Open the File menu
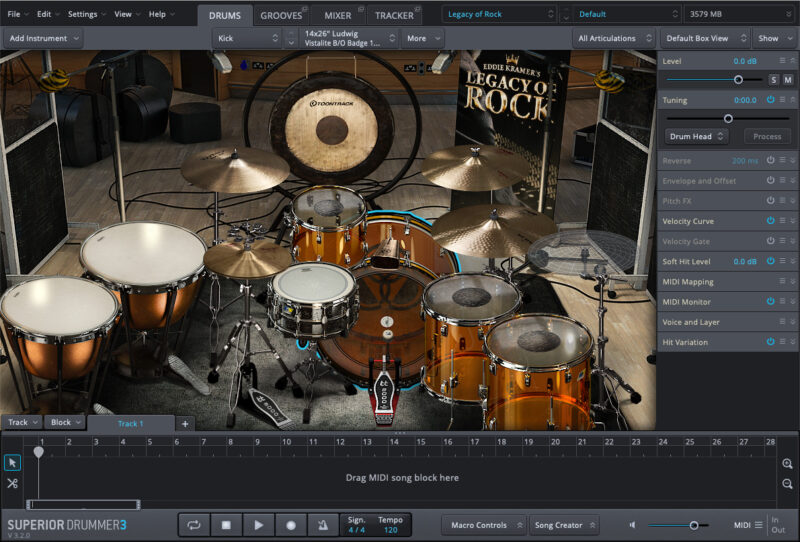Image resolution: width=800 pixels, height=542 pixels. tap(17, 14)
